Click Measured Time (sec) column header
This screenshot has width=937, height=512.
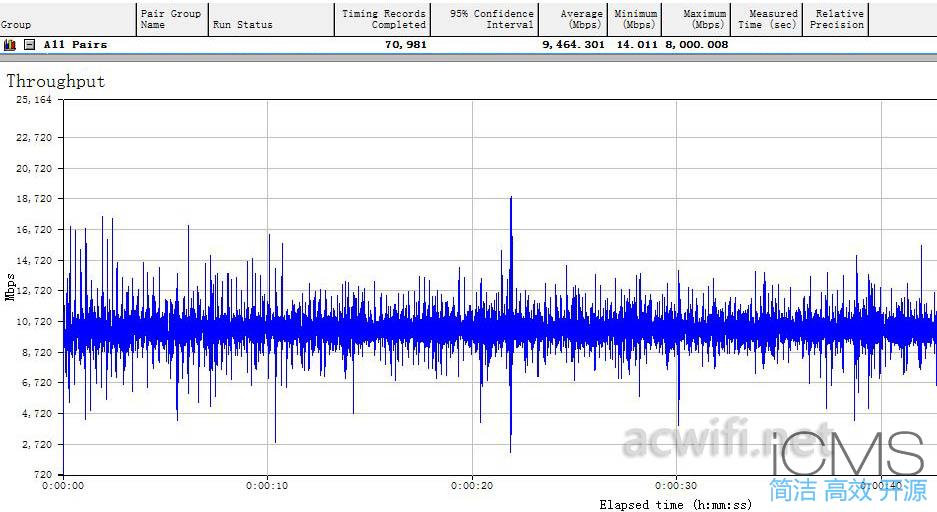coord(766,19)
